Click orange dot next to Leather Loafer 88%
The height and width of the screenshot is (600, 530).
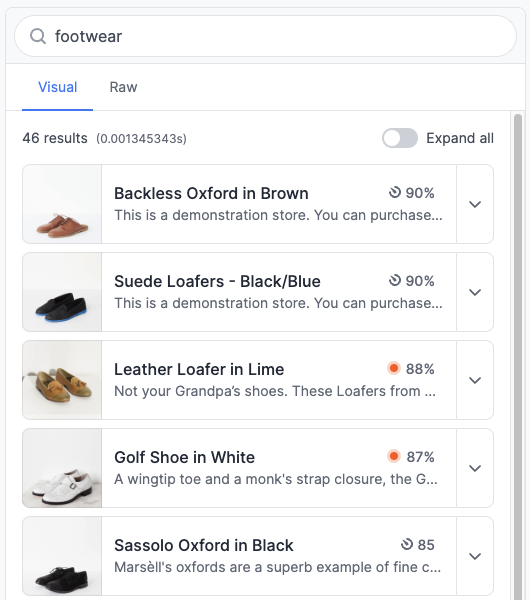[393, 368]
